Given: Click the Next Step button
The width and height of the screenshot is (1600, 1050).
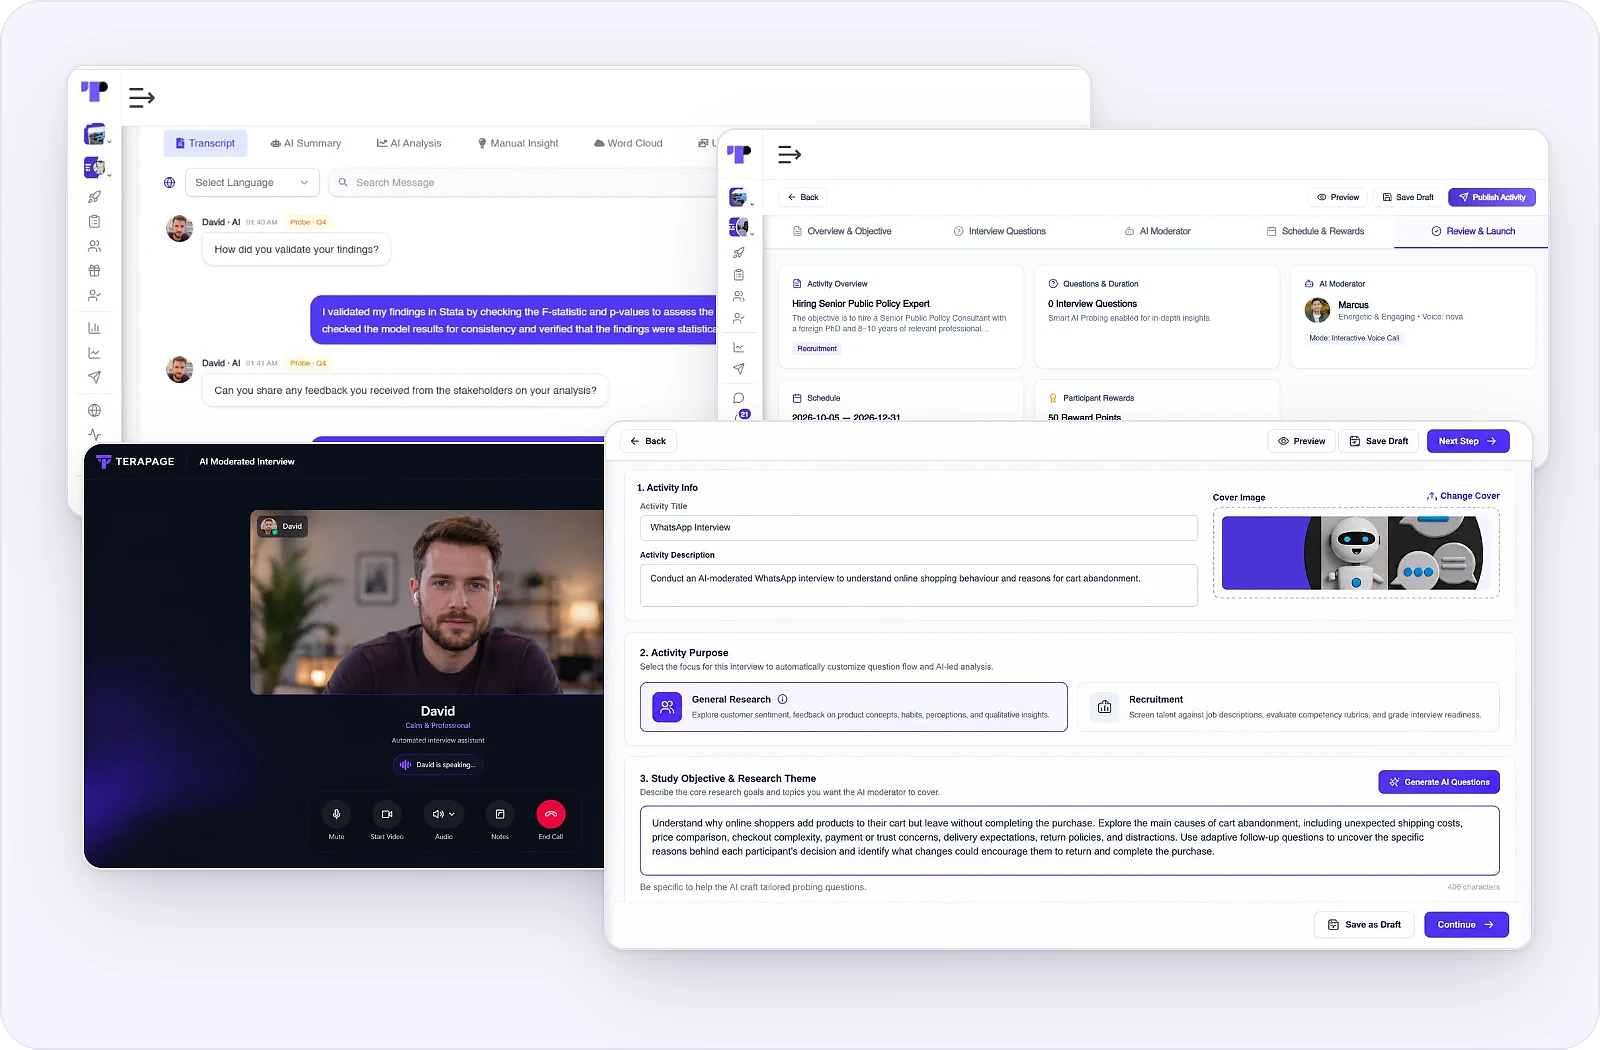Looking at the screenshot, I should (1467, 441).
